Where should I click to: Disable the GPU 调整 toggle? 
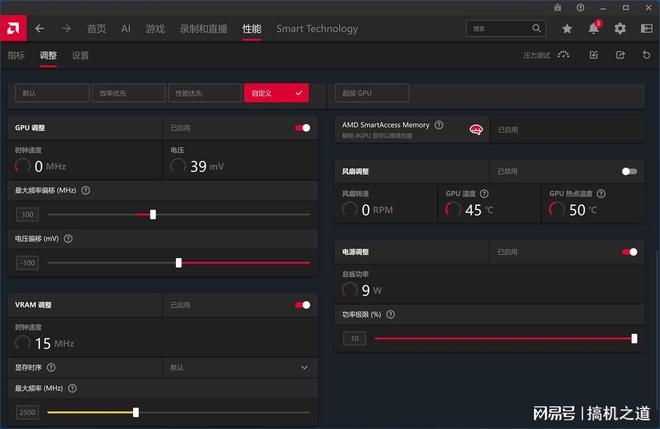[x=303, y=128]
